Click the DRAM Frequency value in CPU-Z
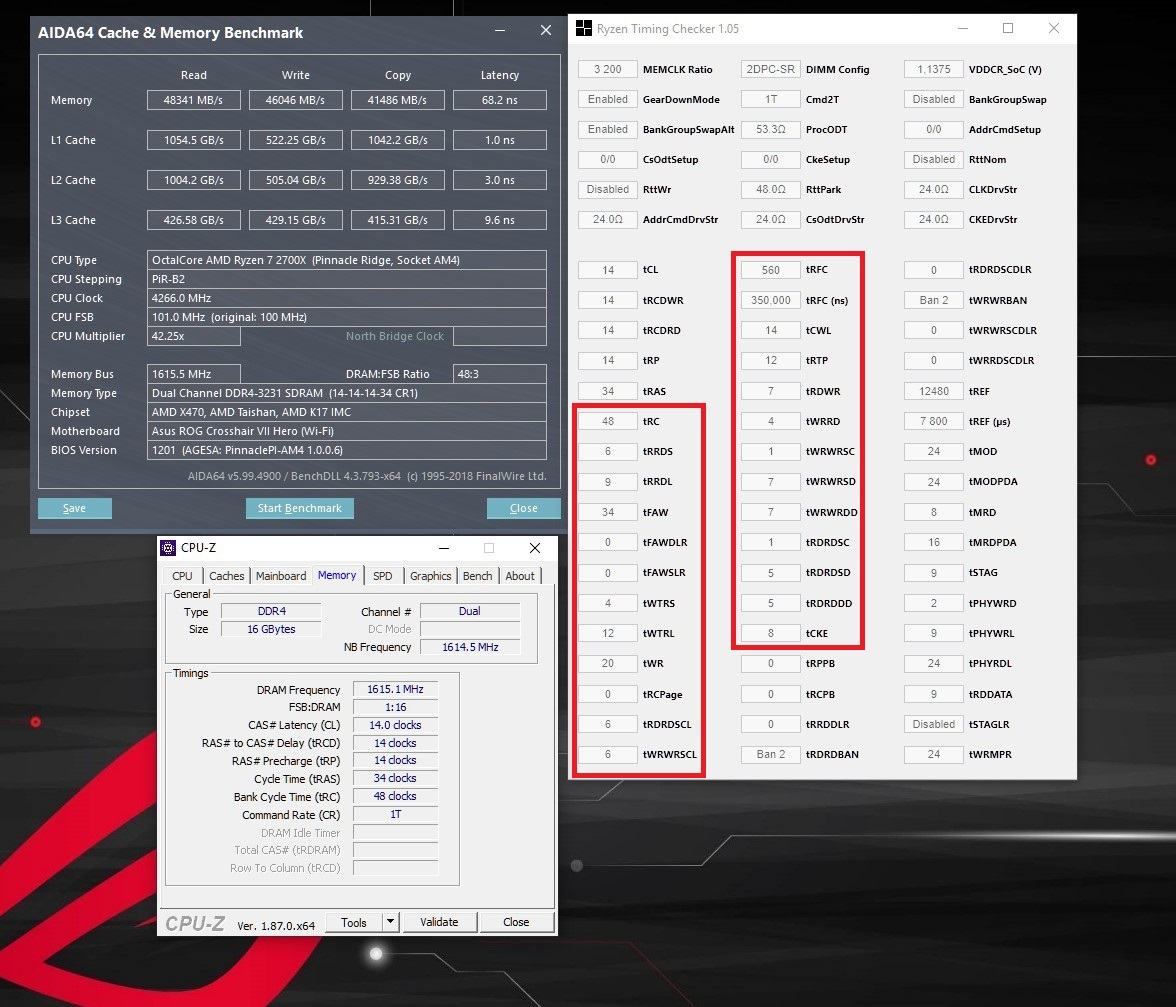This screenshot has width=1176, height=1007. pos(395,689)
